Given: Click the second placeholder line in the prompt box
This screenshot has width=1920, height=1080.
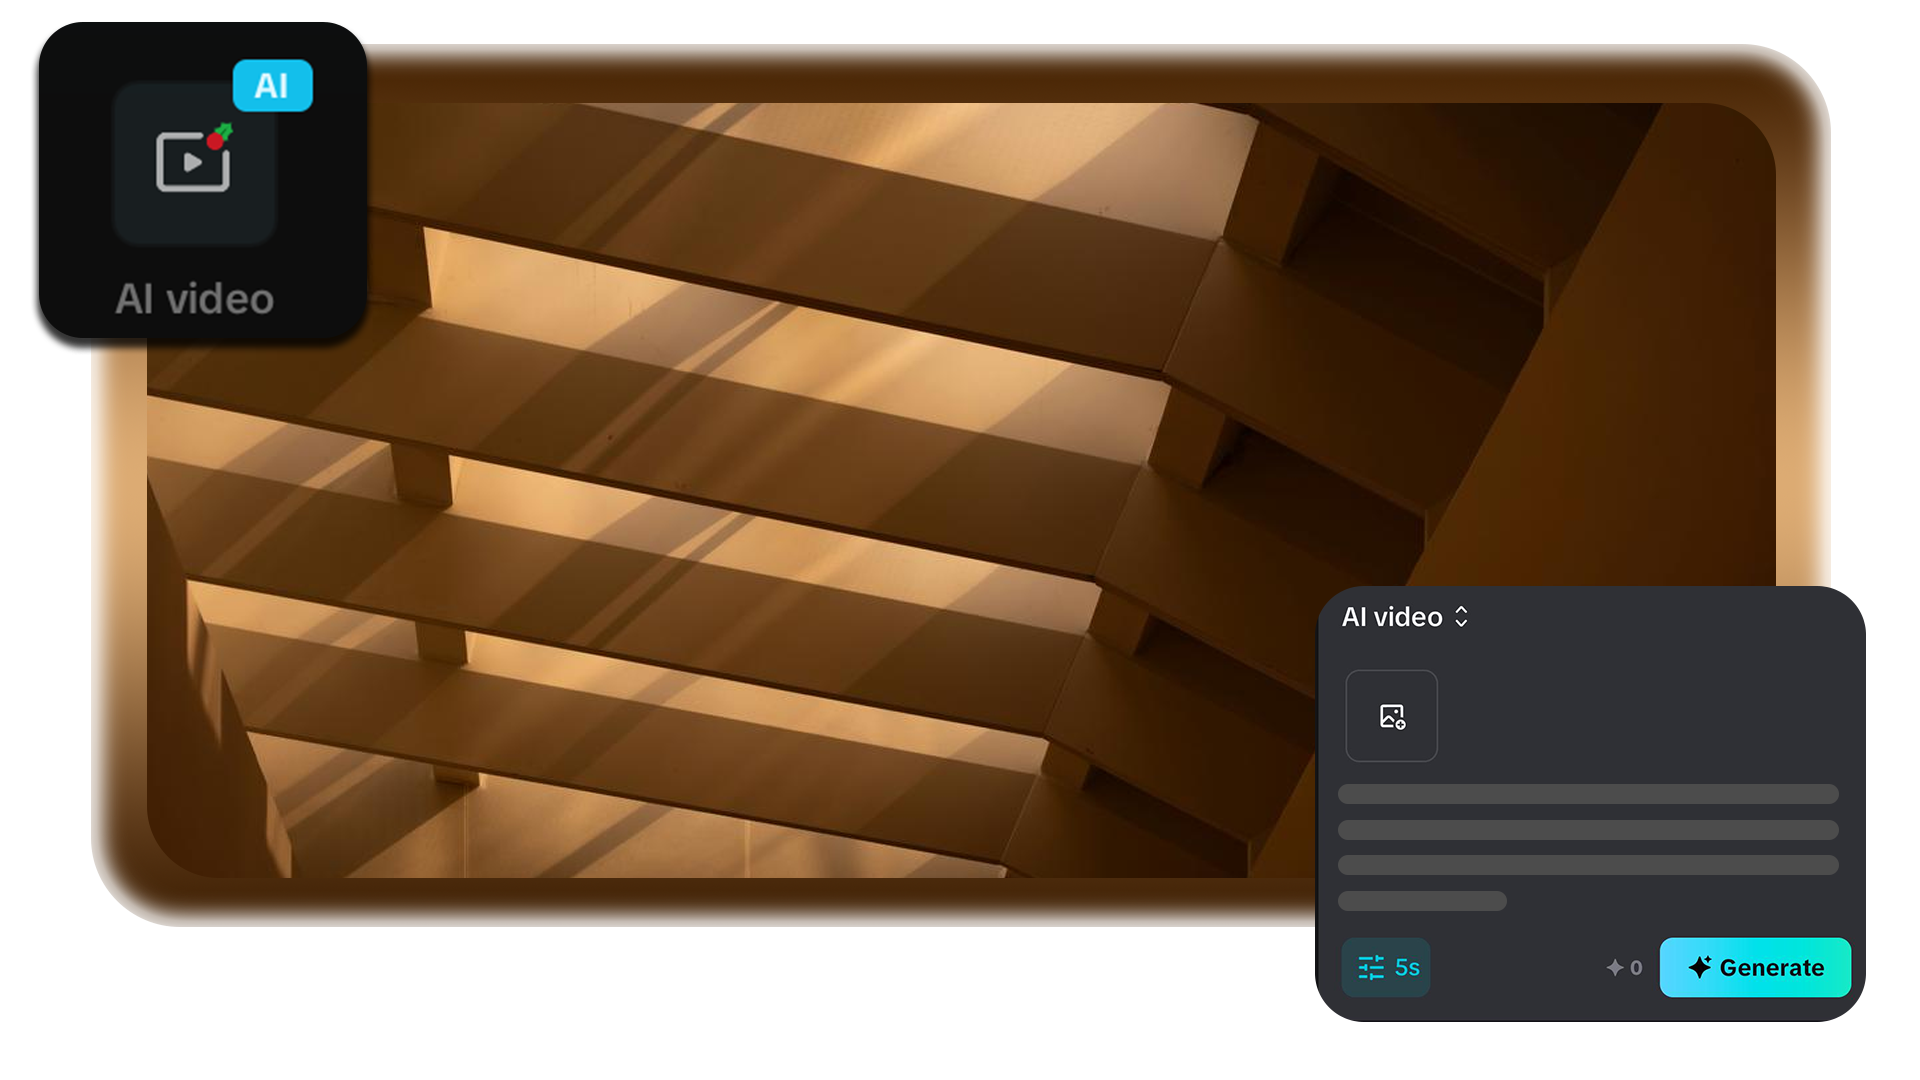Looking at the screenshot, I should point(1588,830).
